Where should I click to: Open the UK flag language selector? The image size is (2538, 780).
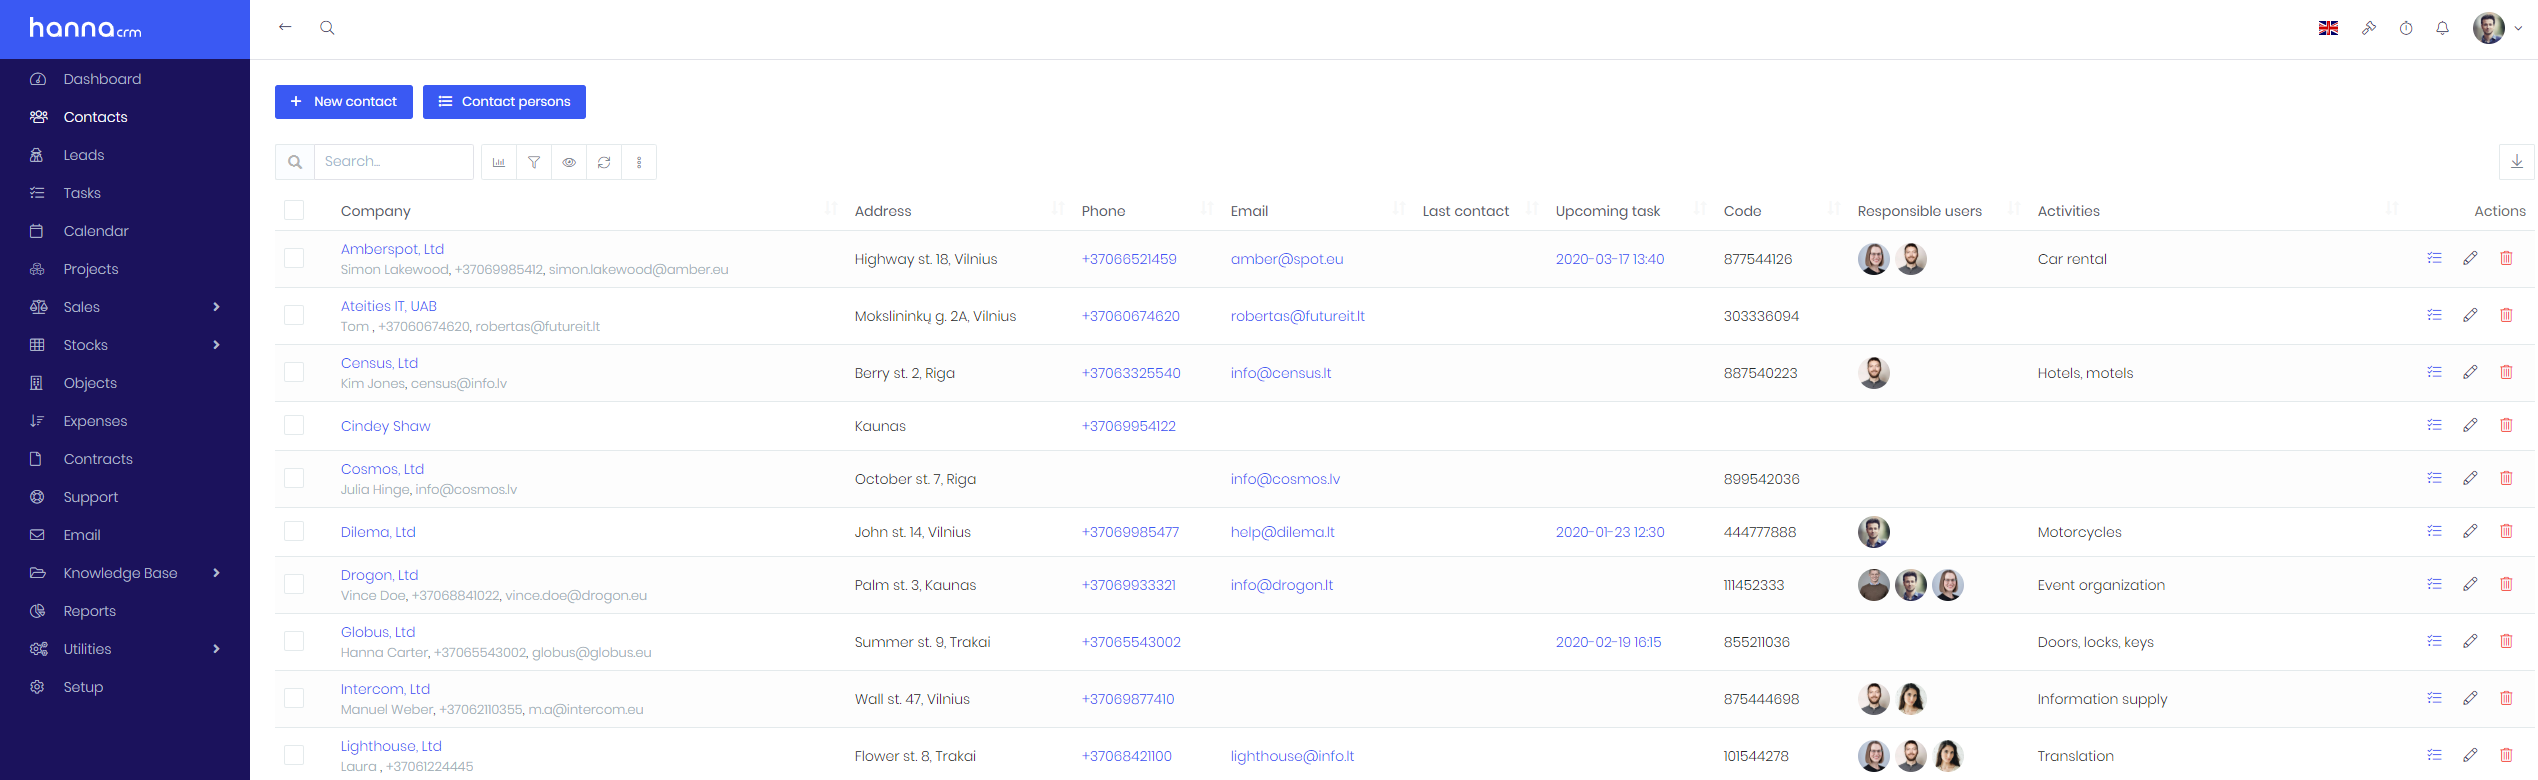coord(2328,28)
